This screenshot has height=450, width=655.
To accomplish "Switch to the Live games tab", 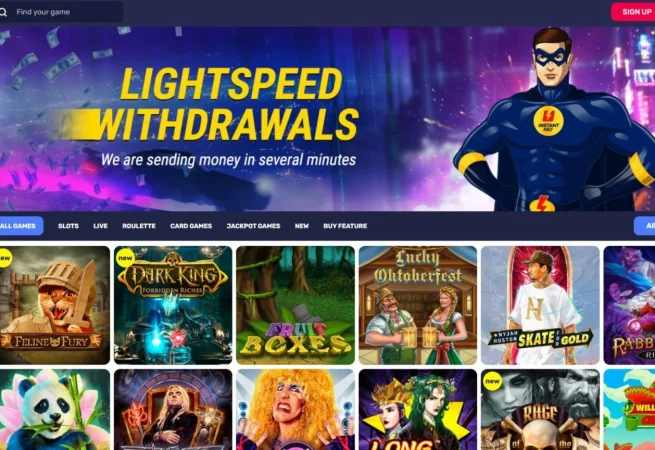I will pos(100,226).
